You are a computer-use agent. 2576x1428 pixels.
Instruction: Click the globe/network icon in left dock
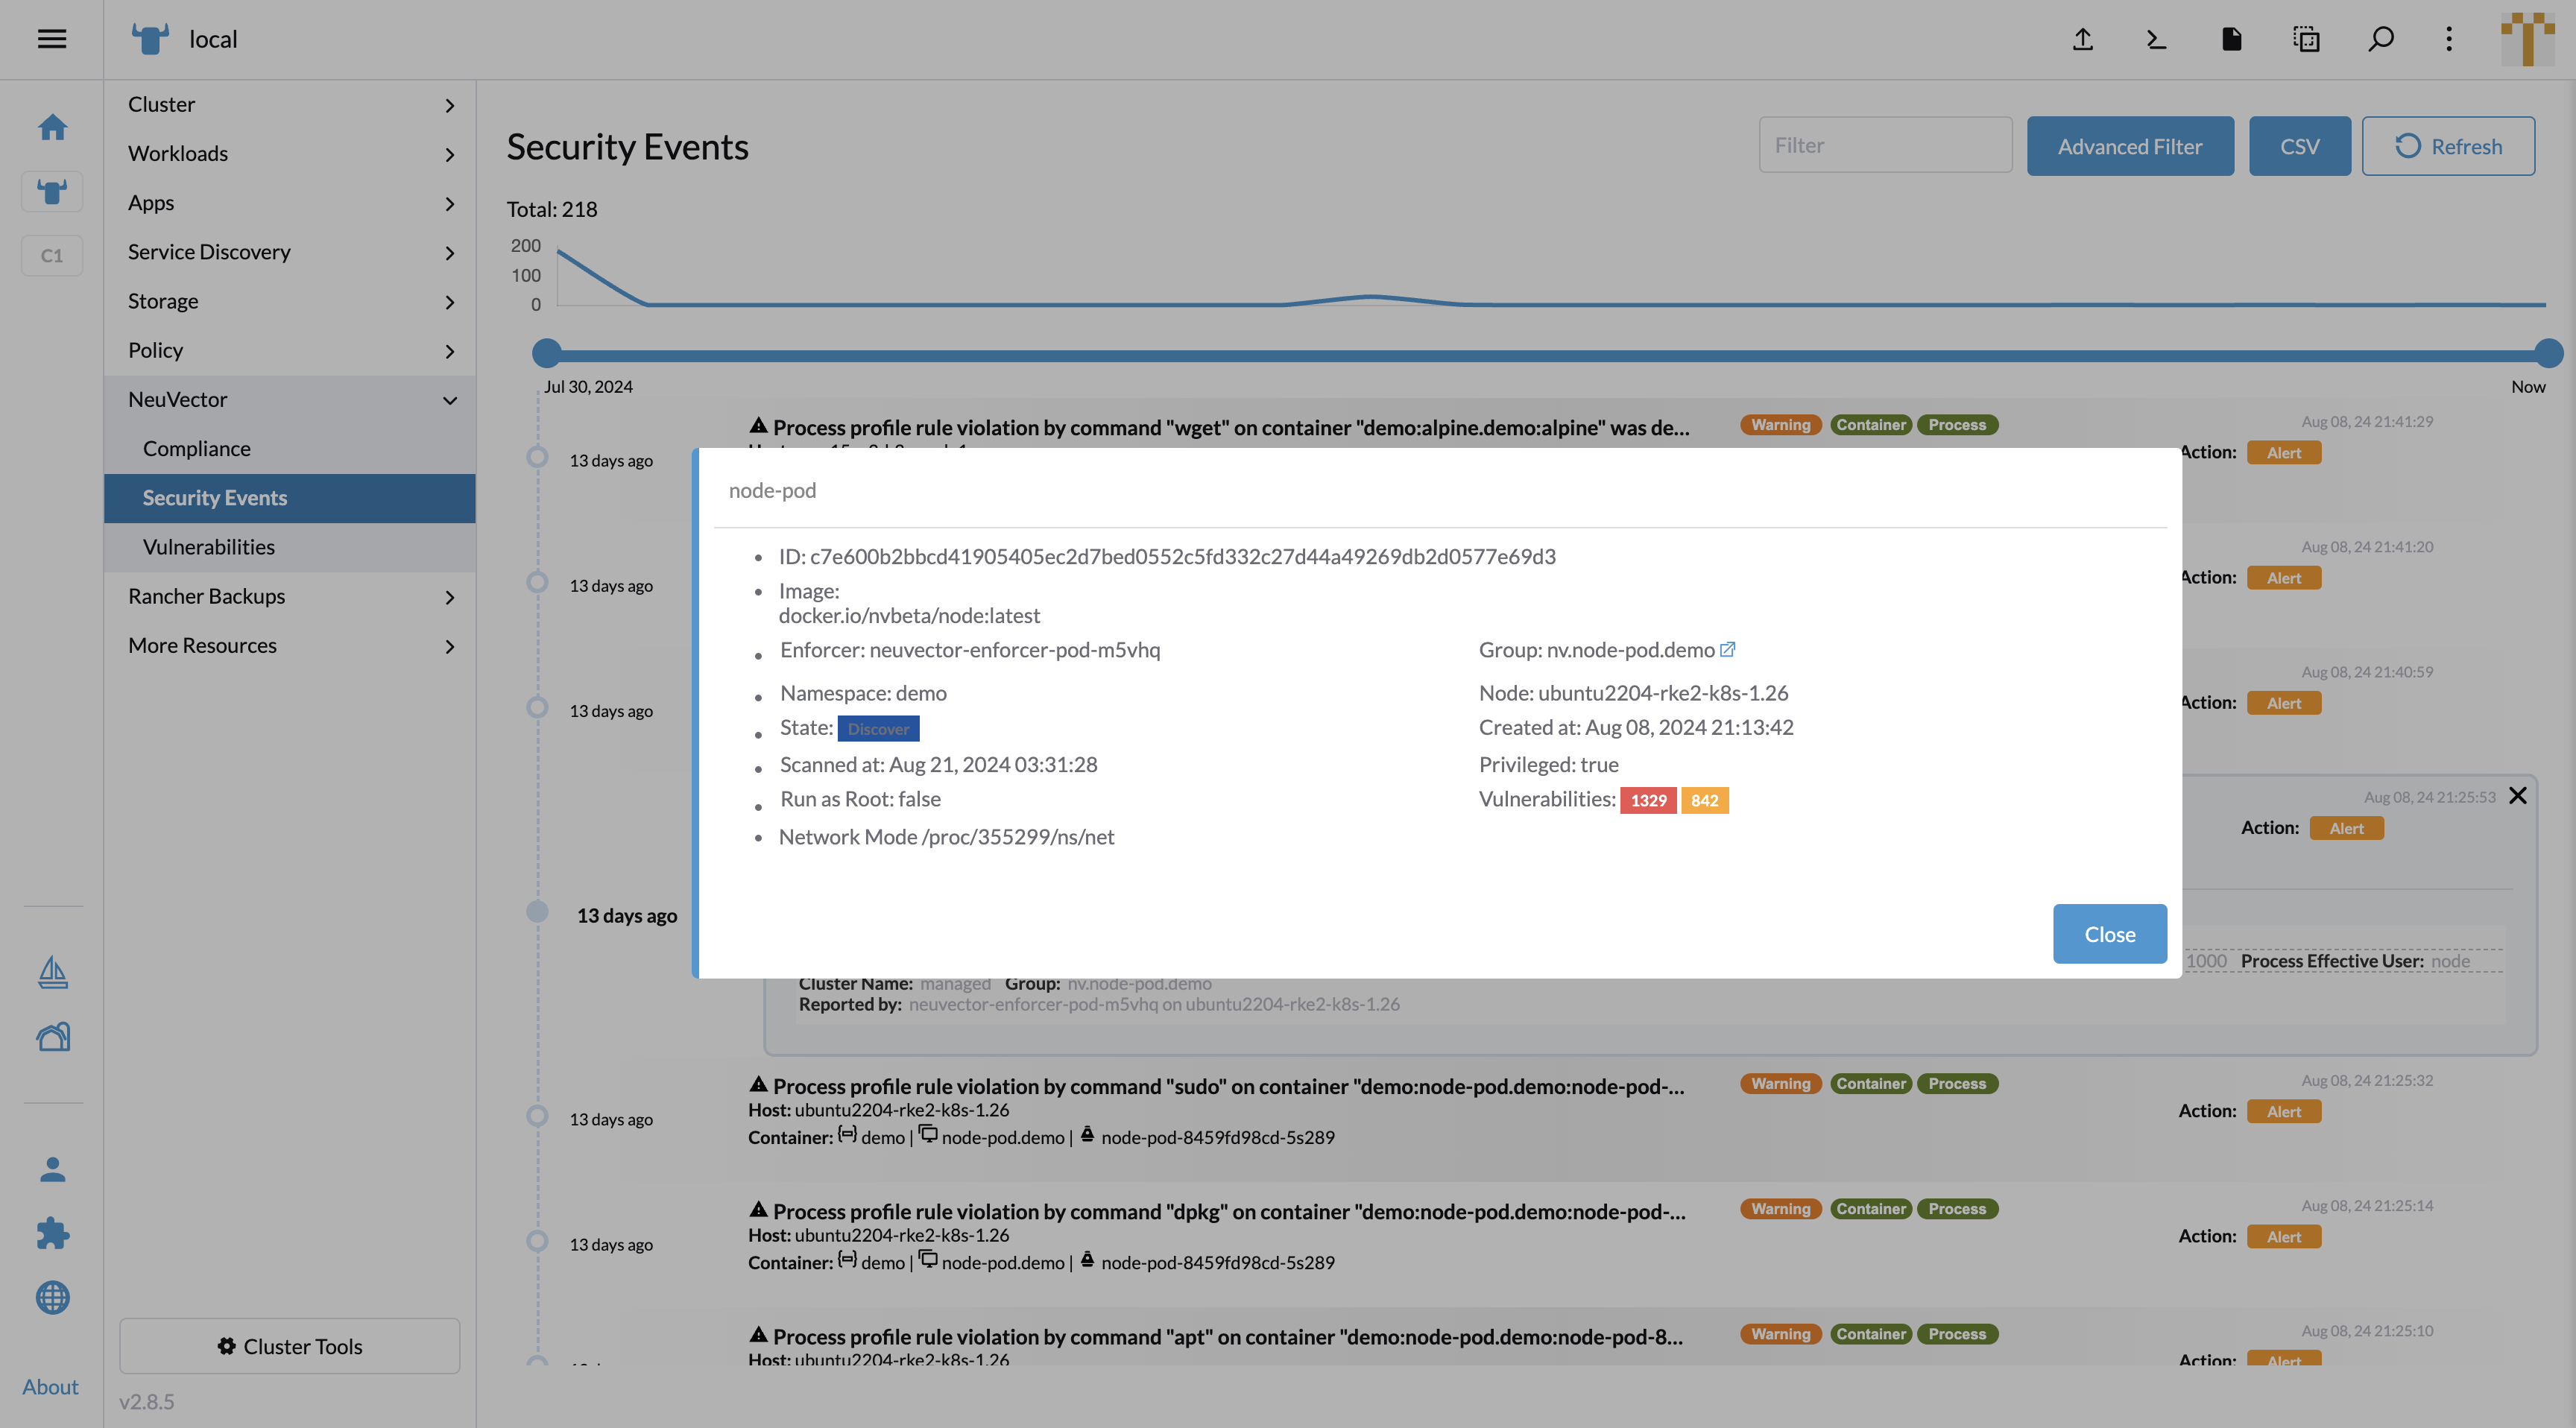click(x=51, y=1298)
